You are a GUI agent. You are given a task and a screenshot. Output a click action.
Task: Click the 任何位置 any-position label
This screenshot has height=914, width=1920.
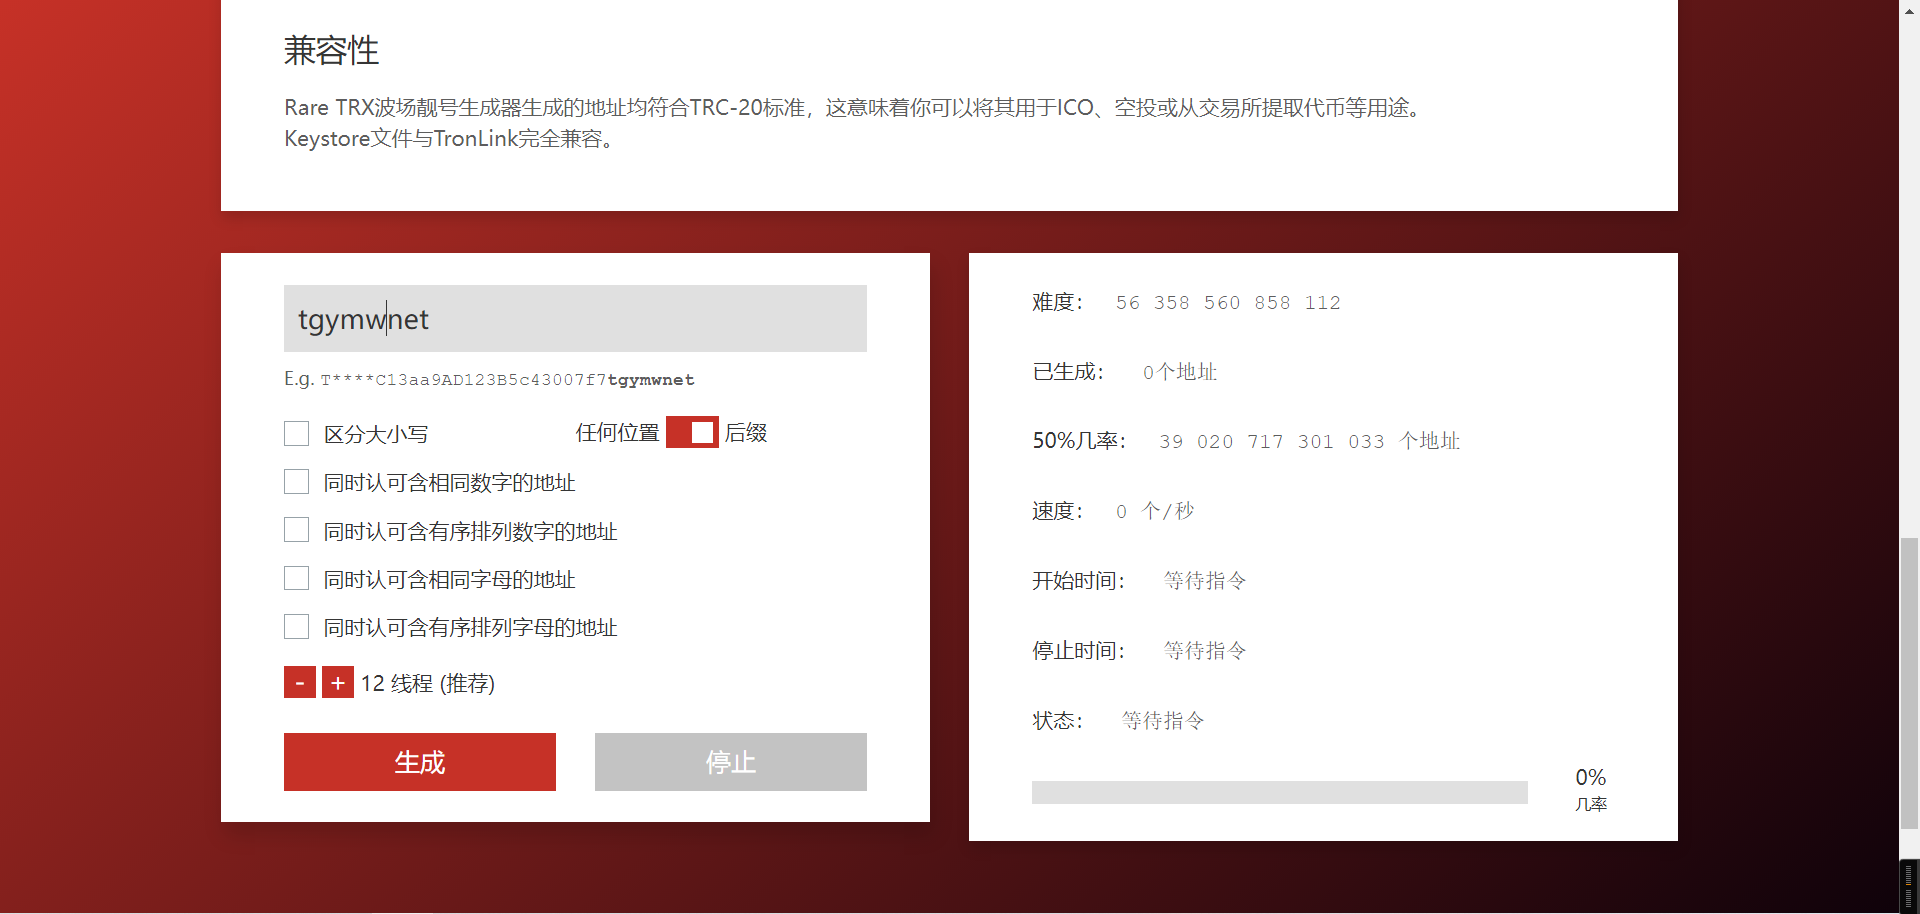[x=617, y=433]
